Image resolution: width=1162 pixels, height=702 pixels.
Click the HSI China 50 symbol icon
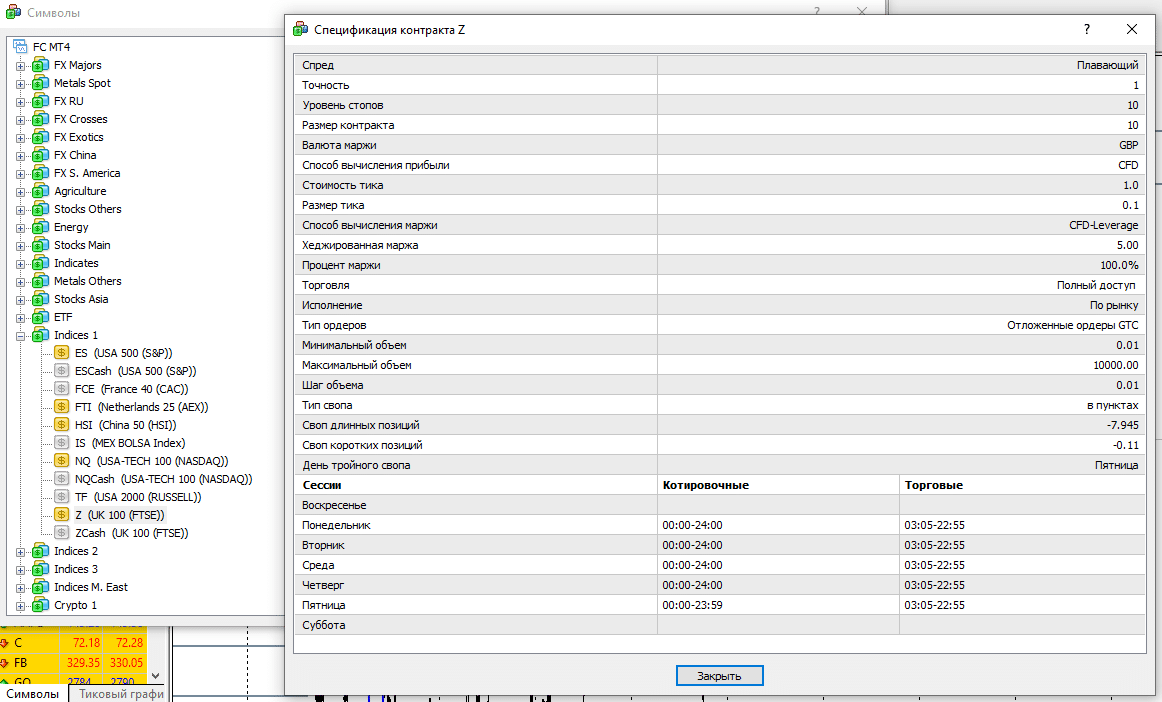point(62,425)
